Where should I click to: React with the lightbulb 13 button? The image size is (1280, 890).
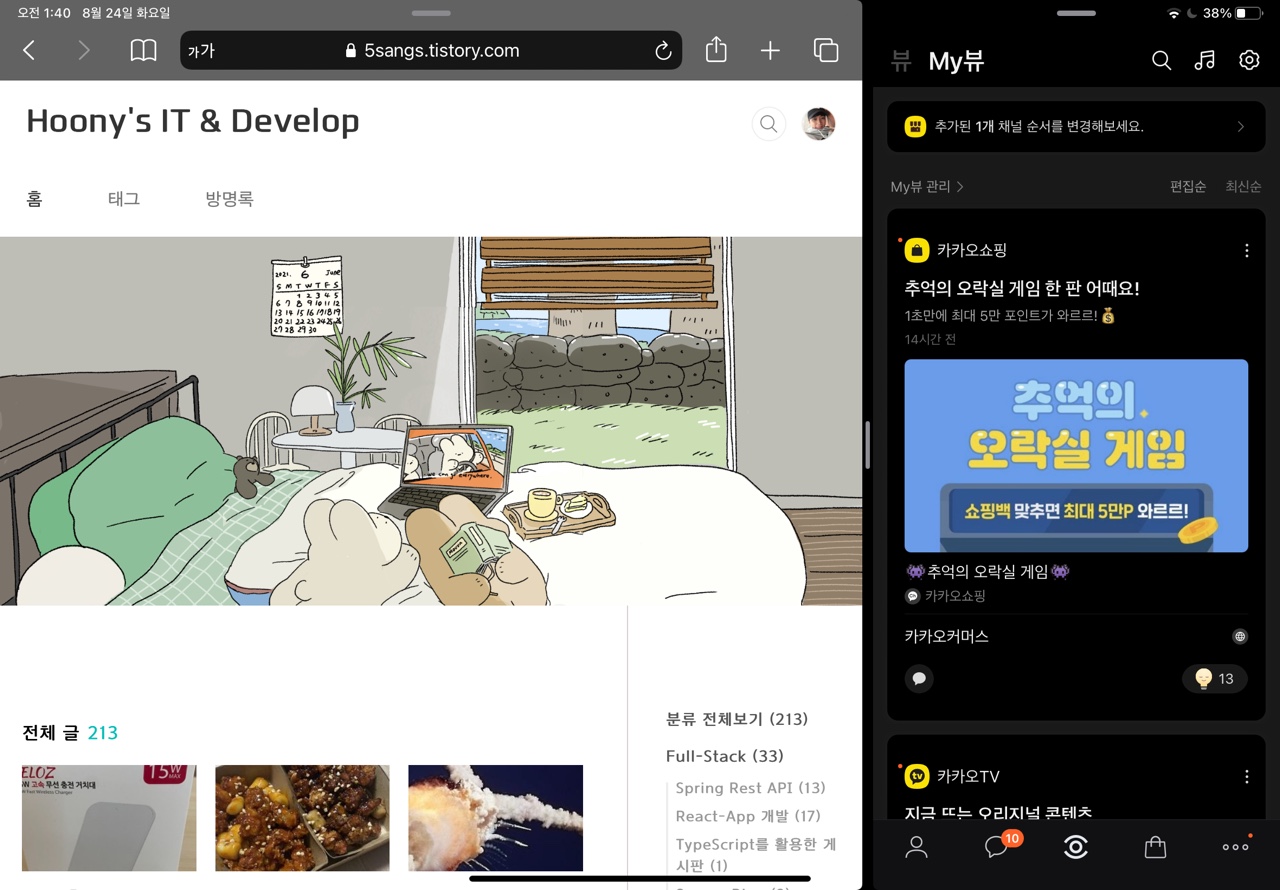(1215, 679)
